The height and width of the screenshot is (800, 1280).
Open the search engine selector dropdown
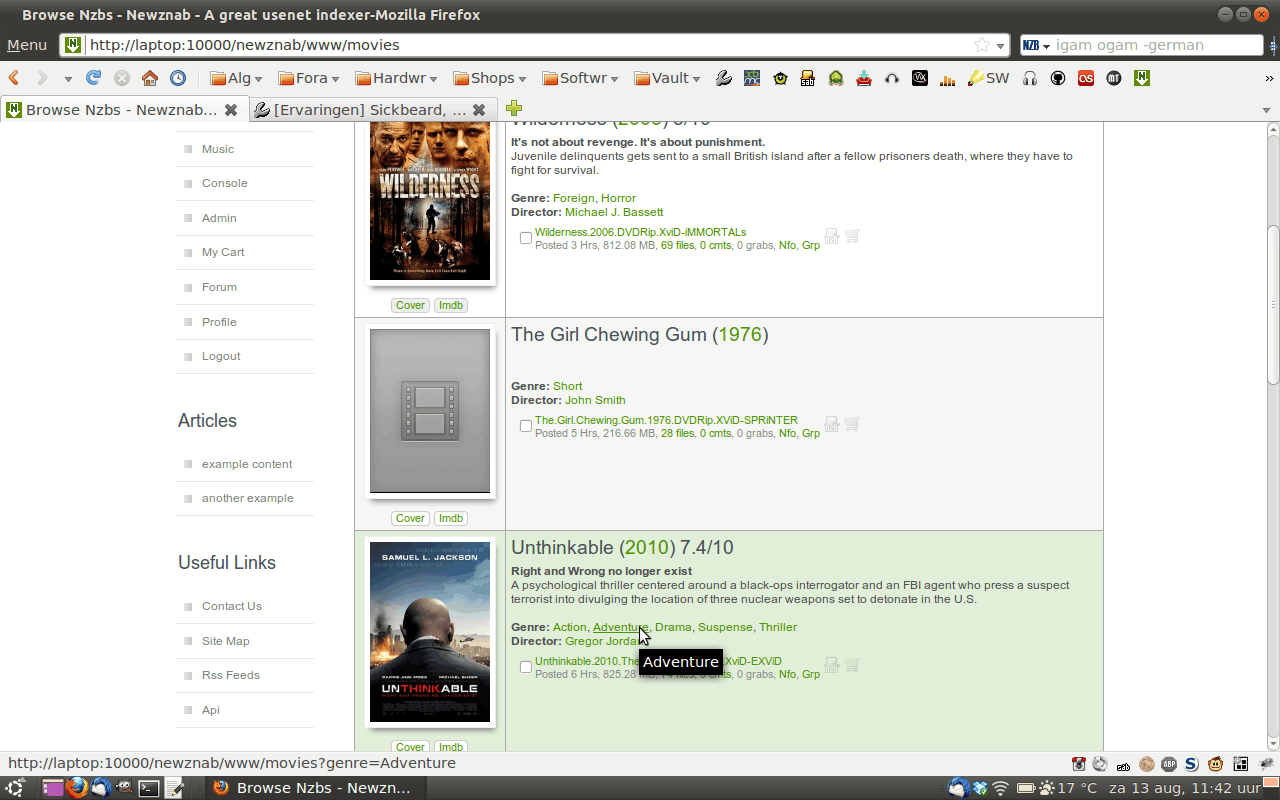[x=1036, y=45]
